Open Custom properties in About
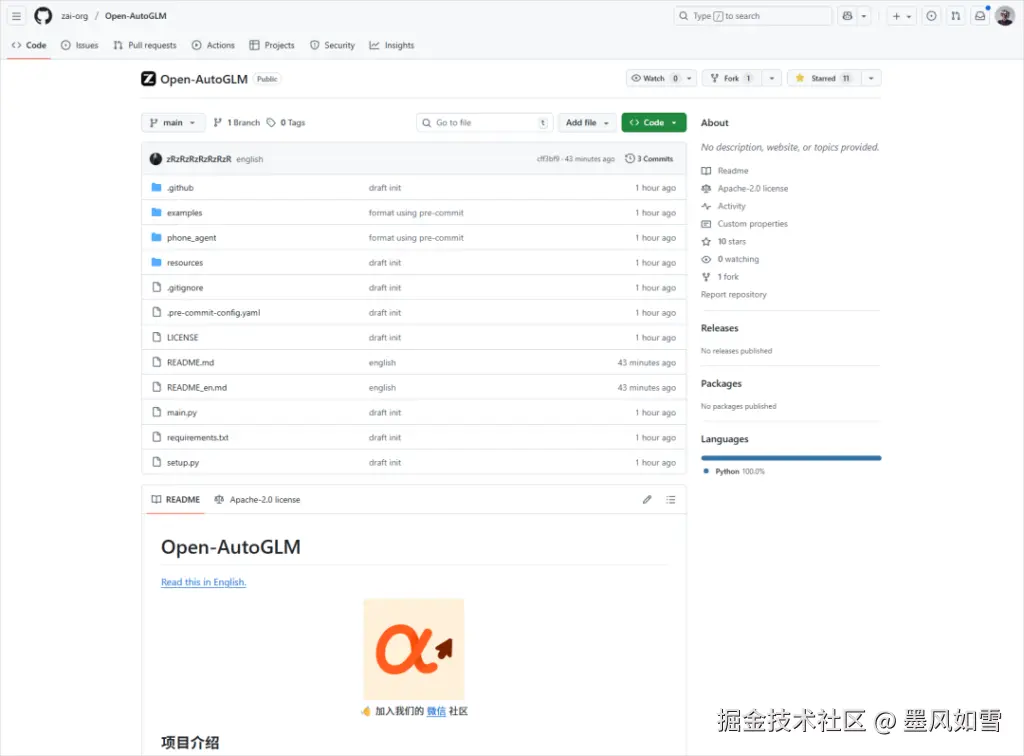This screenshot has width=1024, height=756. tap(744, 224)
